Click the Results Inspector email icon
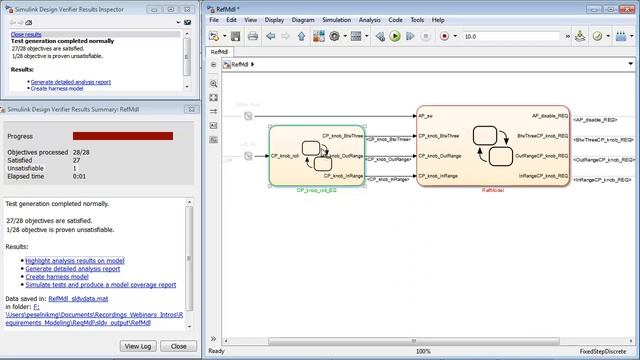Viewport: 640px width, 360px height. click(187, 22)
